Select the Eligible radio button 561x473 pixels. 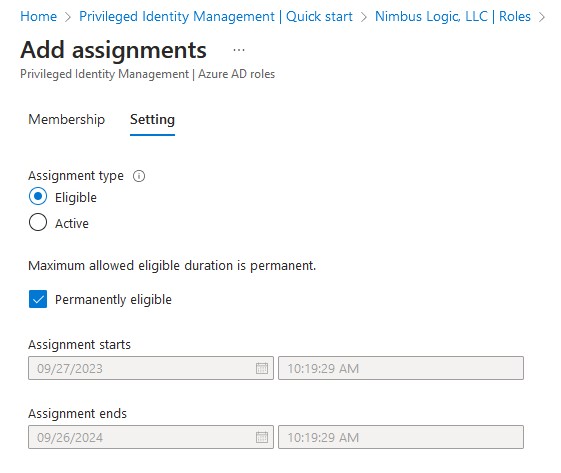point(38,196)
